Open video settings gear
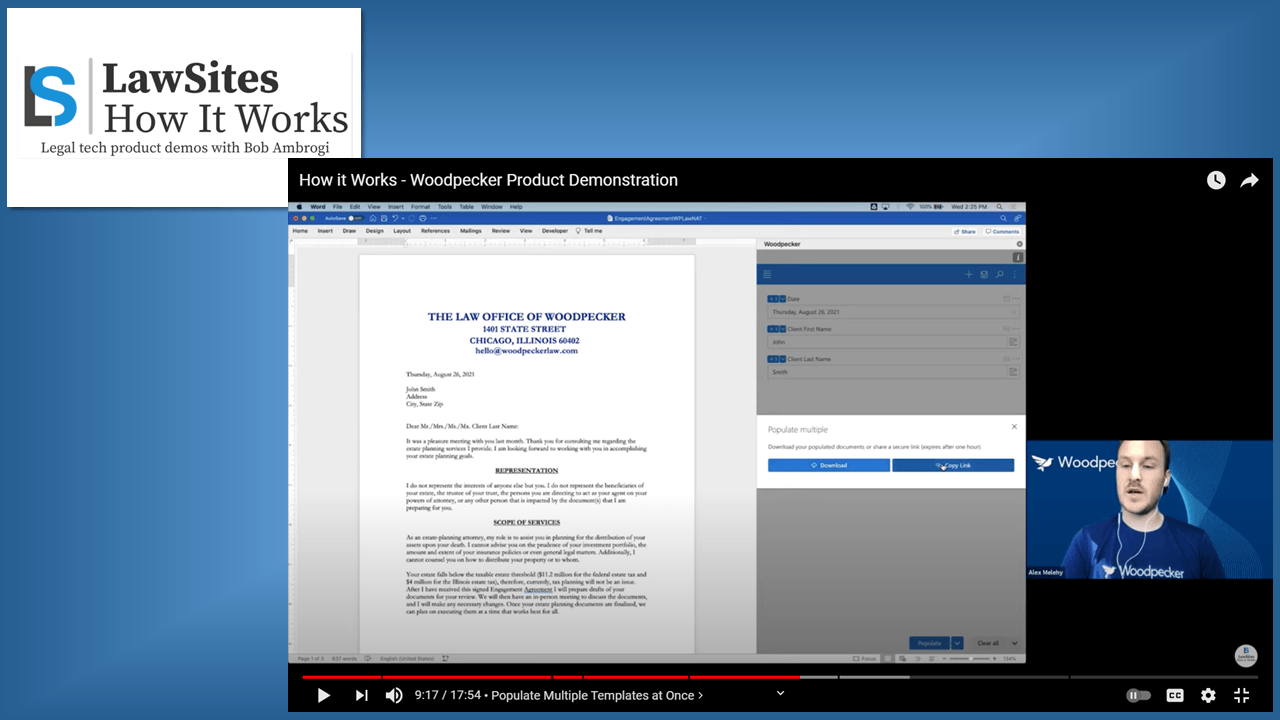The width and height of the screenshot is (1280, 720). click(x=1208, y=695)
